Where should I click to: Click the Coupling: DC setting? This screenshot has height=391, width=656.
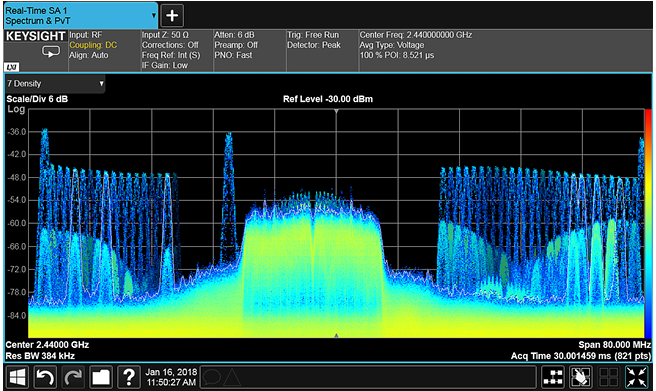pyautogui.click(x=93, y=45)
